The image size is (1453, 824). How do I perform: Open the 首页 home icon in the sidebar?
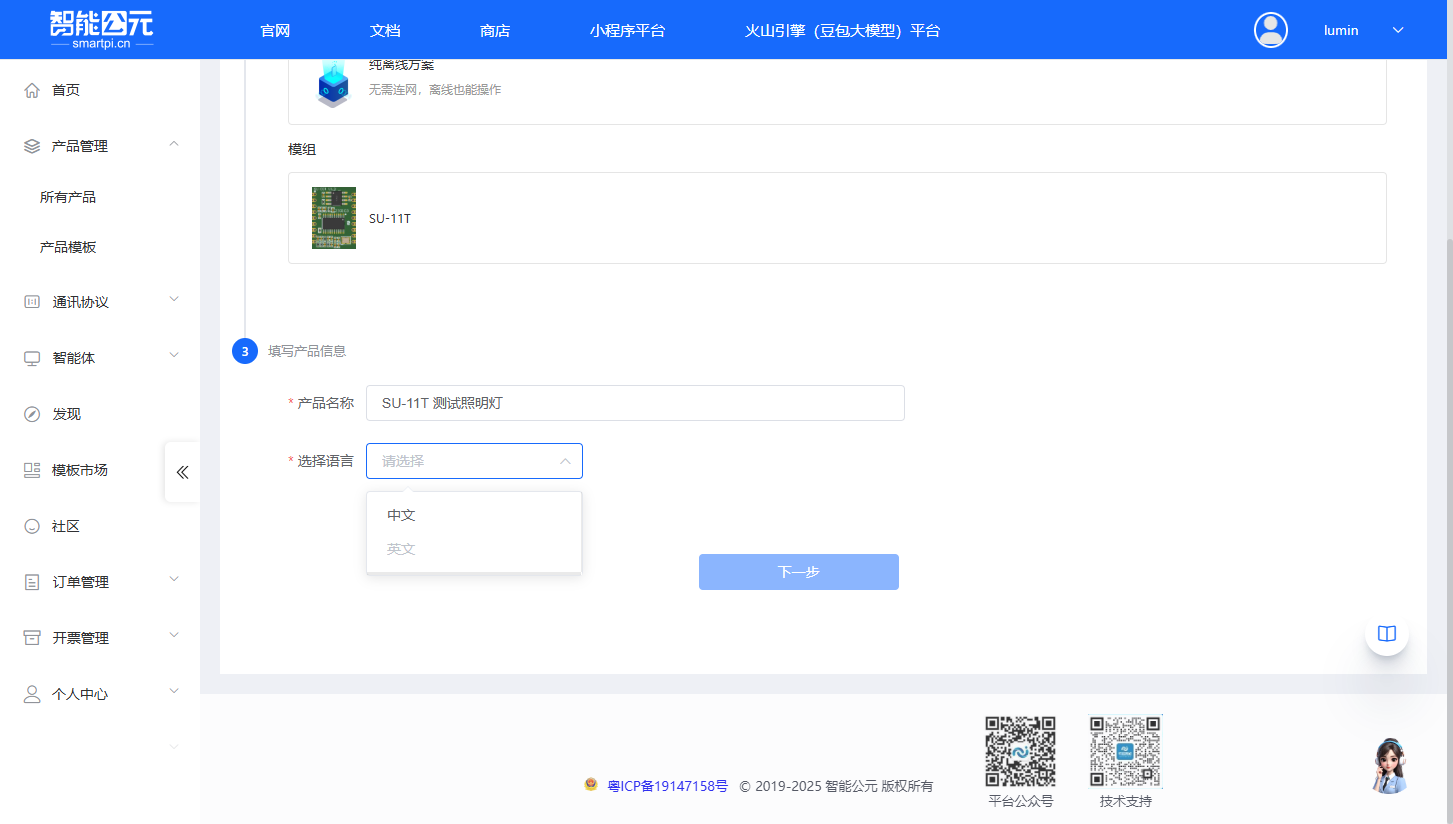click(30, 89)
